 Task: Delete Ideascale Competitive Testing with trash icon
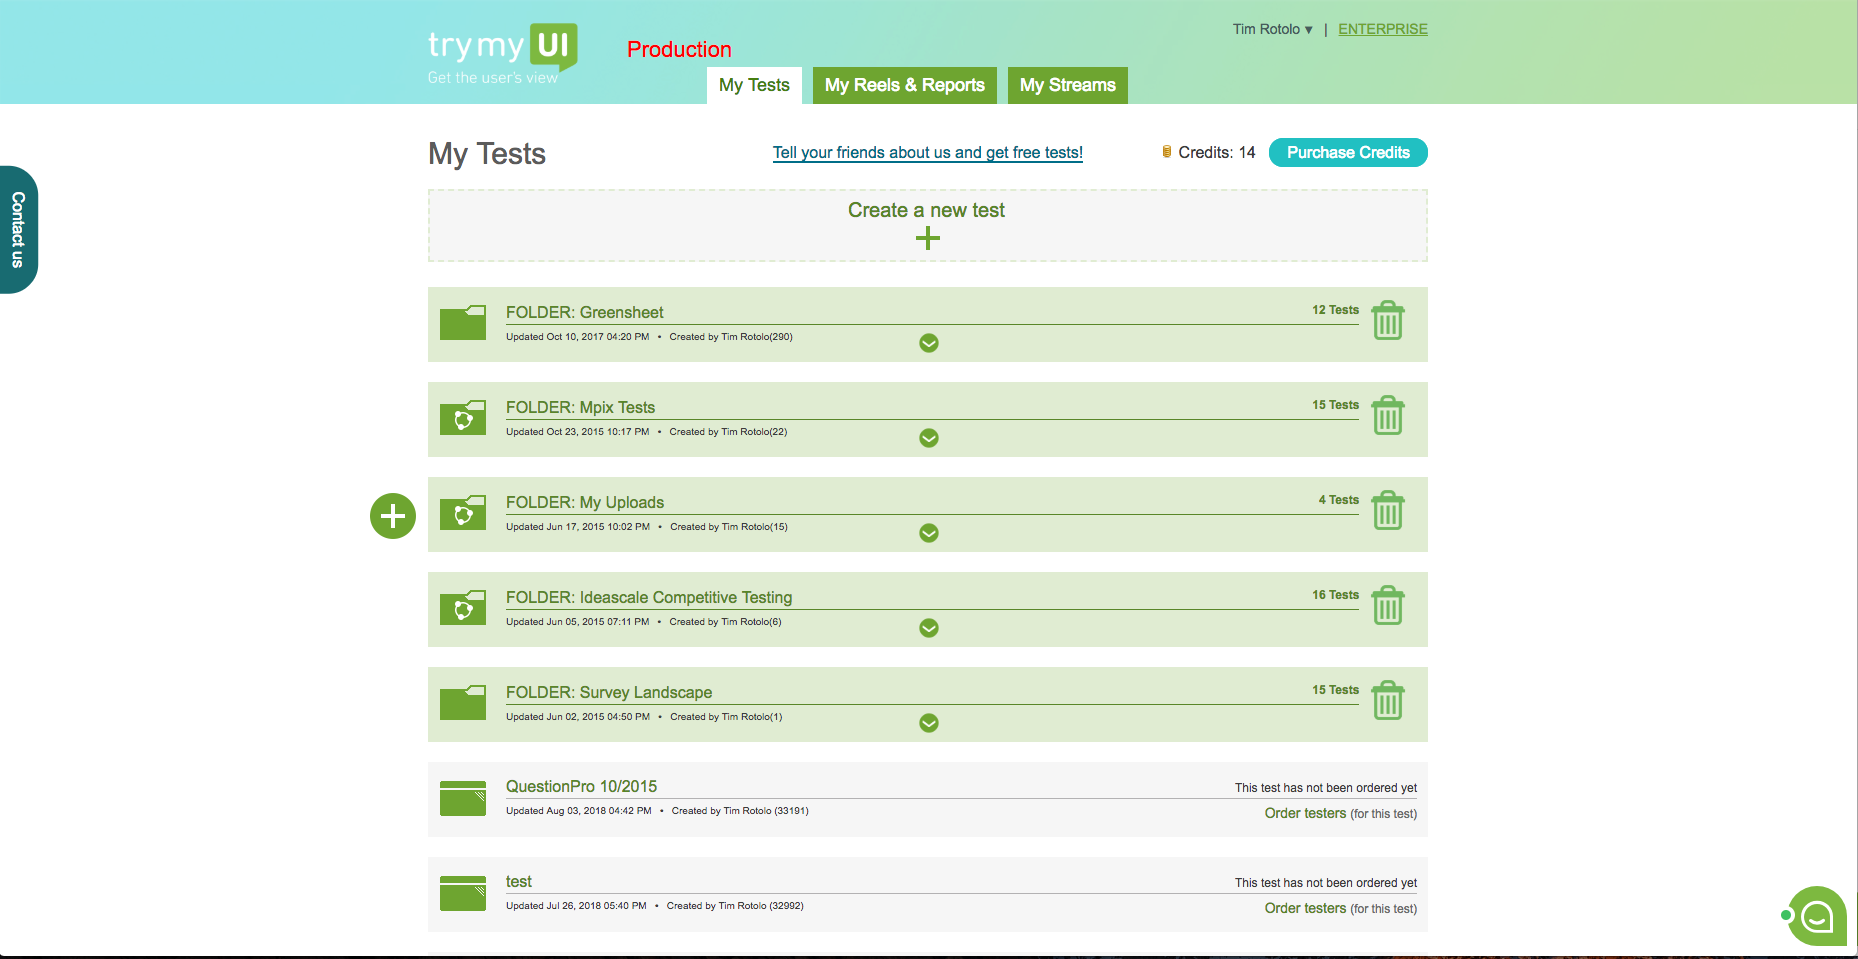(x=1388, y=605)
